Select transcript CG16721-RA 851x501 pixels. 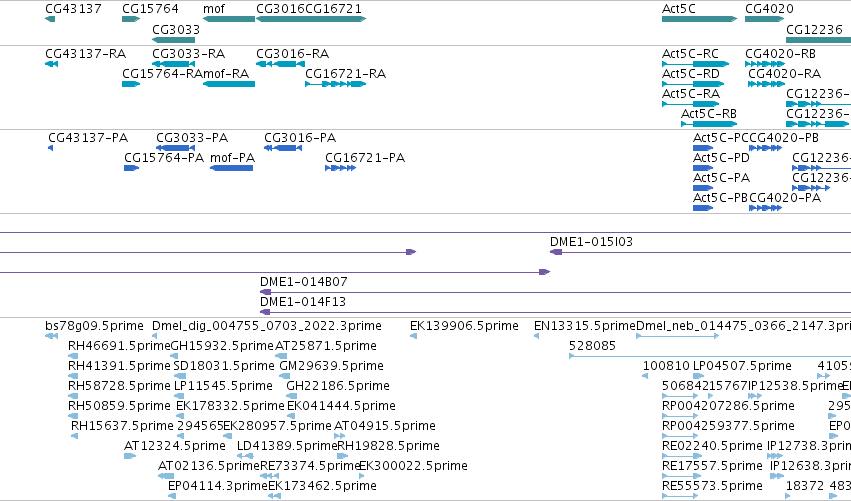(x=335, y=84)
